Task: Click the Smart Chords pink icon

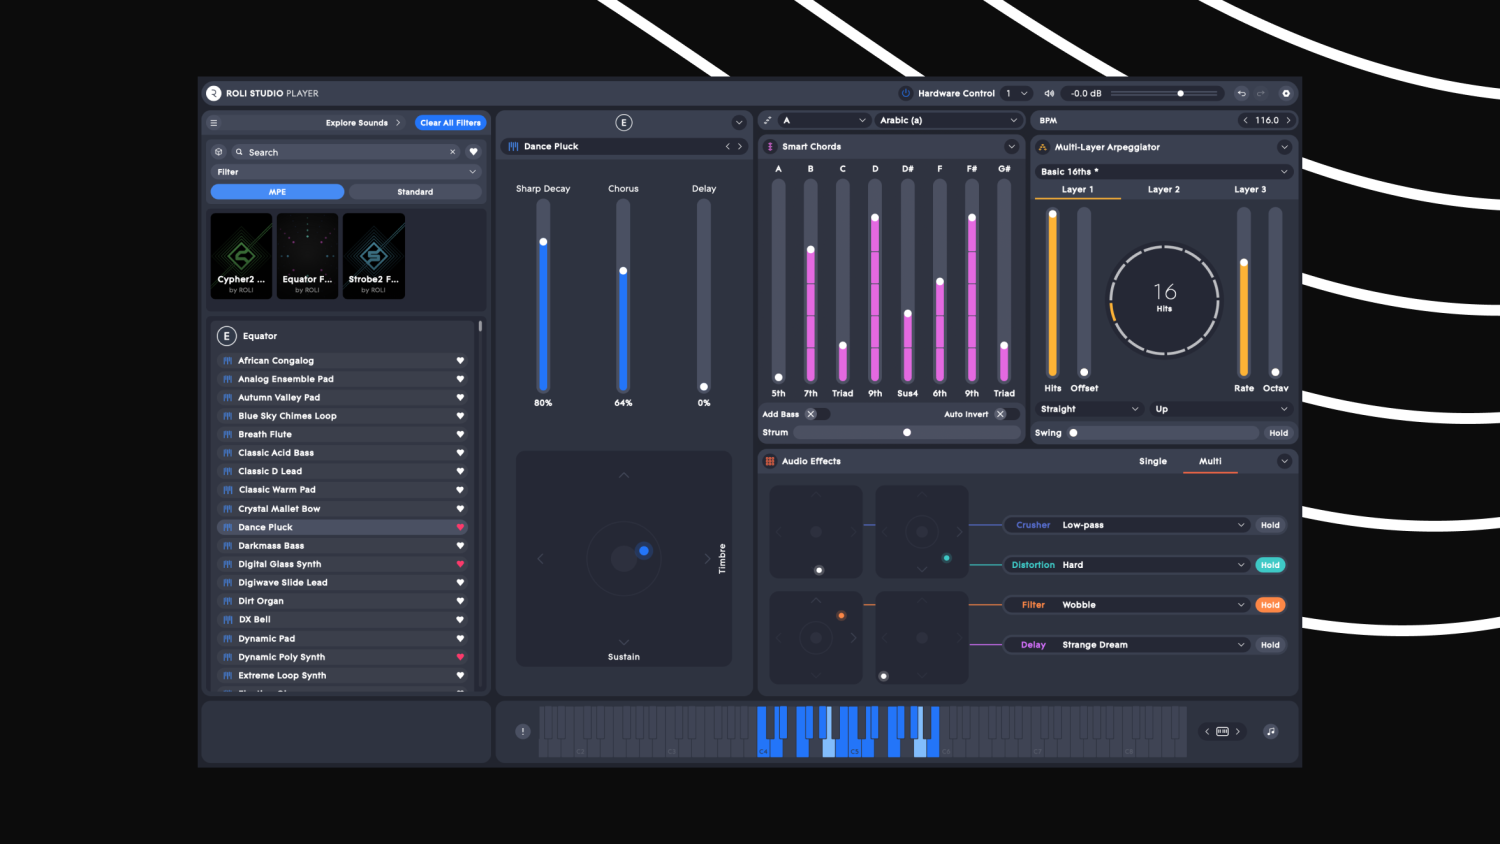Action: click(770, 146)
